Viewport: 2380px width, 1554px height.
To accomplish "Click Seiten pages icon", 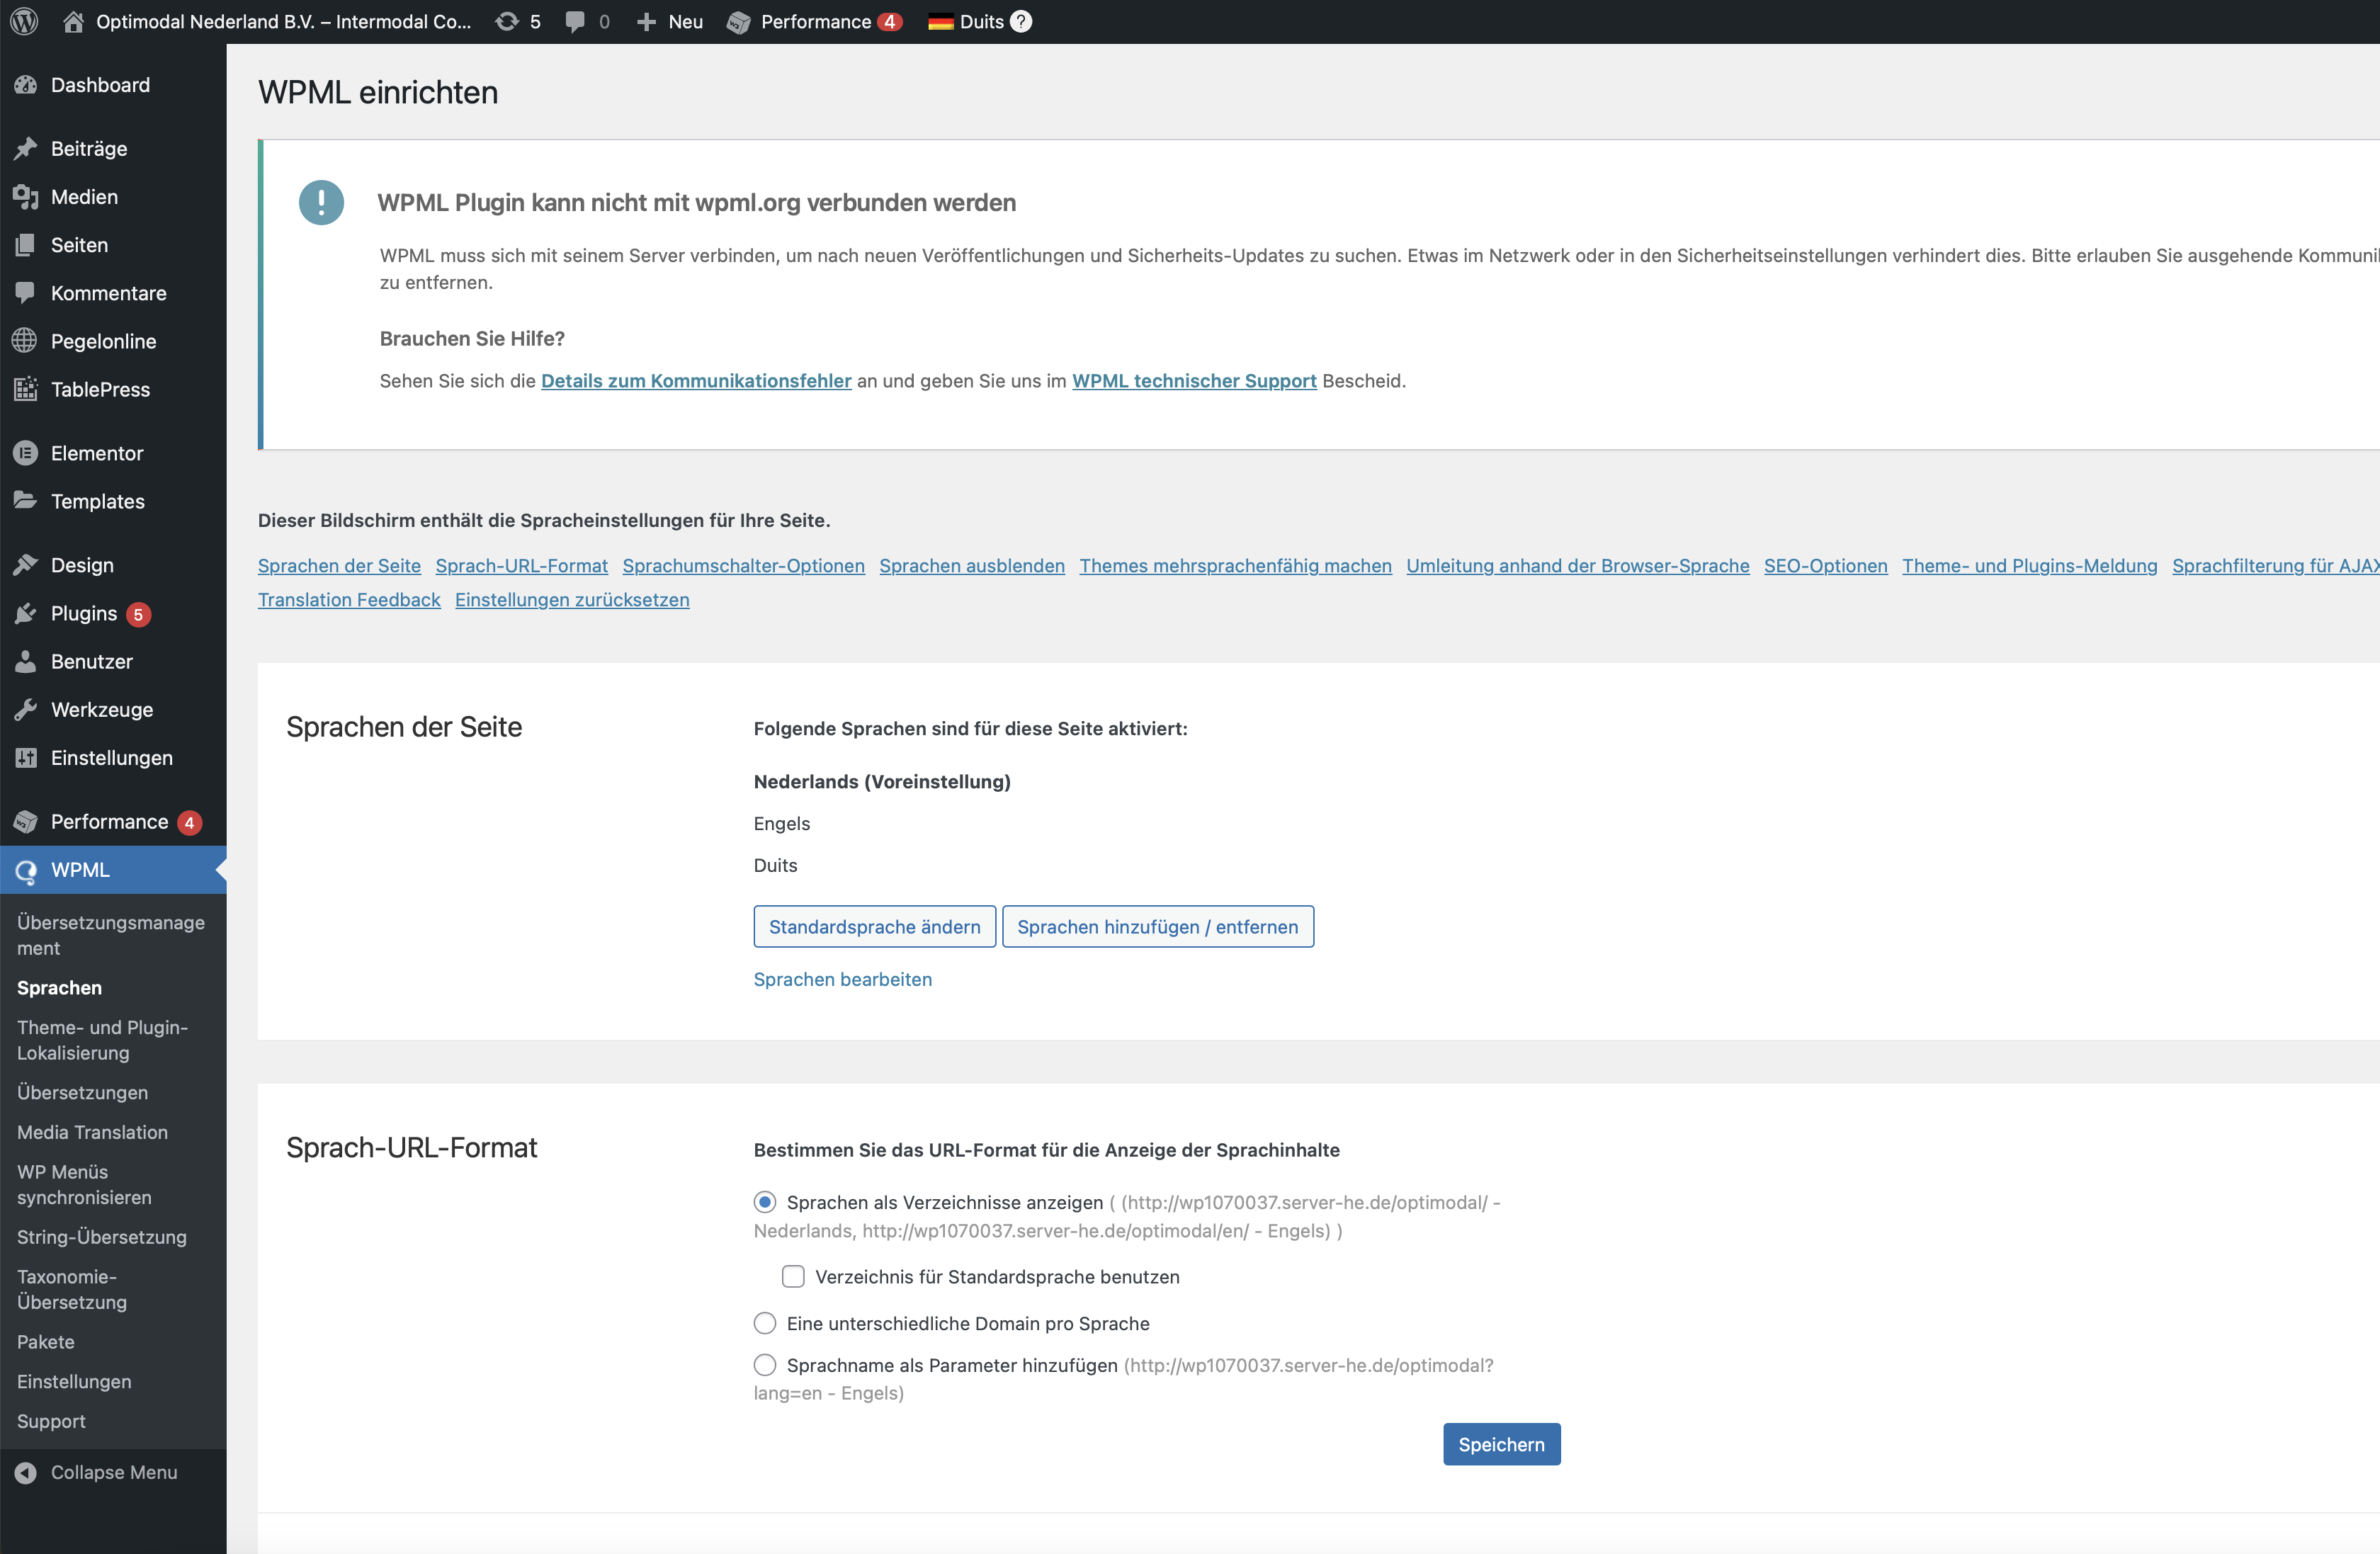I will click(x=25, y=244).
